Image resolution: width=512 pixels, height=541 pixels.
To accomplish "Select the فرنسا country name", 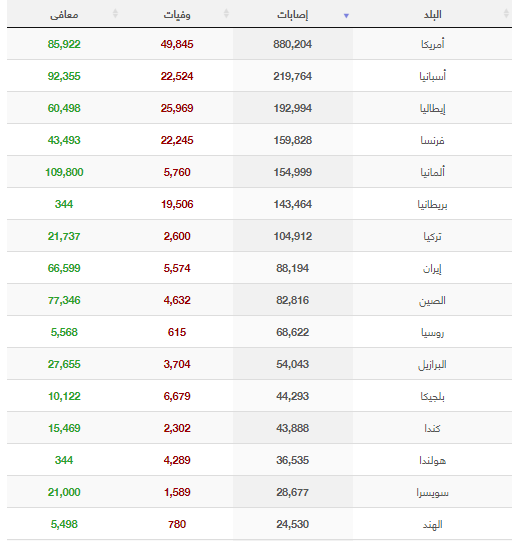I will 432,140.
